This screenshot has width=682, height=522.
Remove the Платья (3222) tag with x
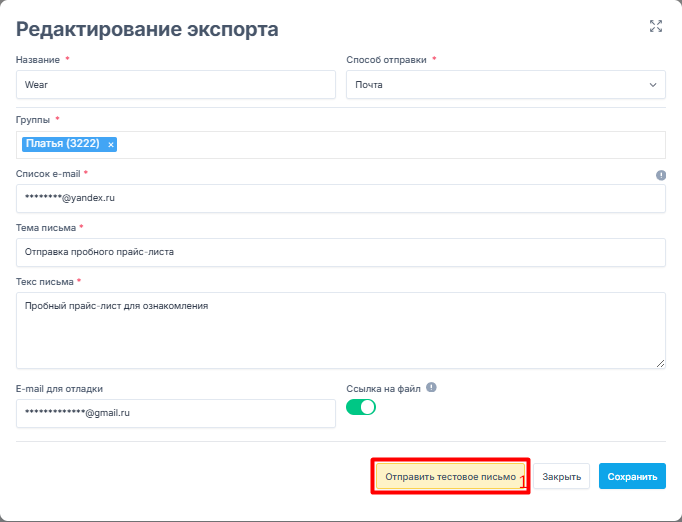(111, 144)
